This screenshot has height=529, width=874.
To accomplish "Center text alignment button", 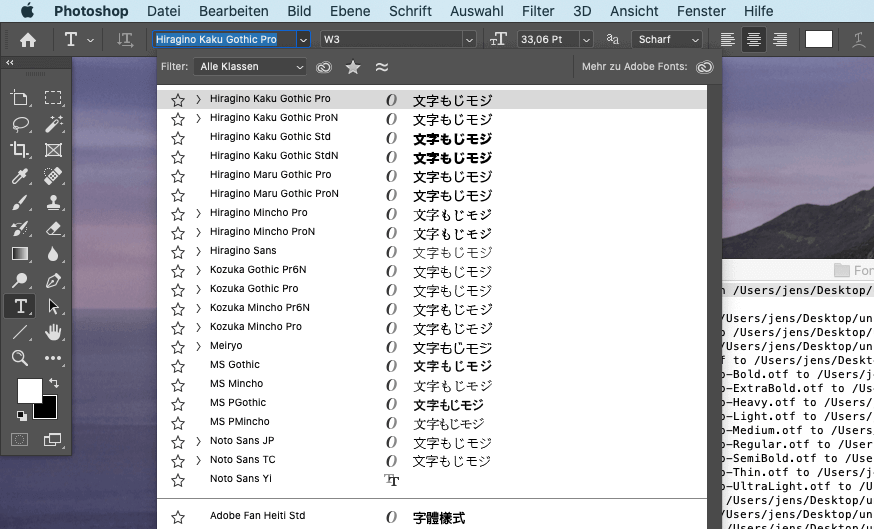I will coord(754,40).
